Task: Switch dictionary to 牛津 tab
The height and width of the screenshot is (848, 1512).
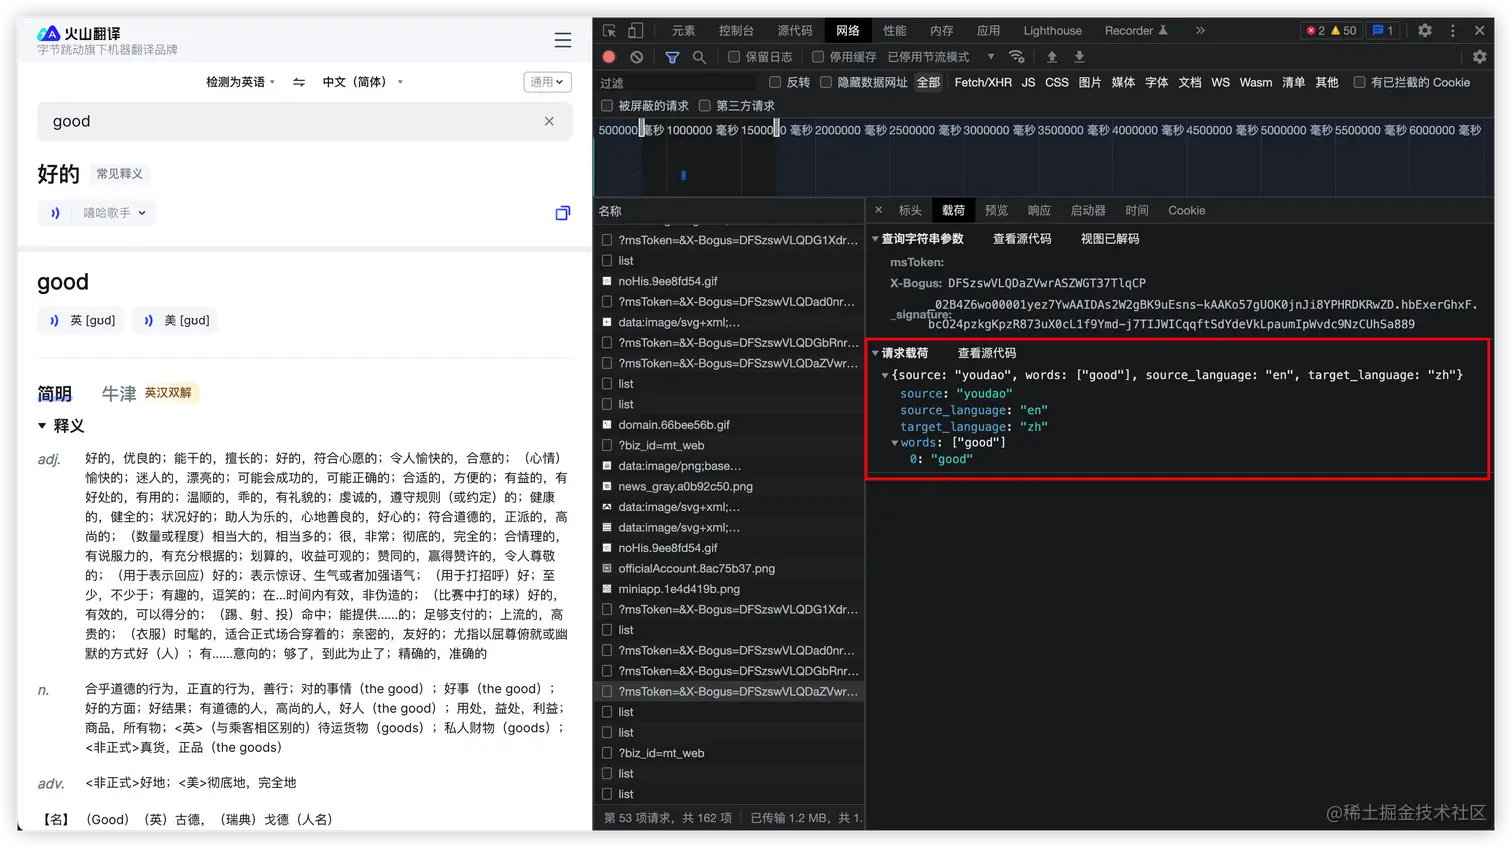Action: pyautogui.click(x=119, y=394)
